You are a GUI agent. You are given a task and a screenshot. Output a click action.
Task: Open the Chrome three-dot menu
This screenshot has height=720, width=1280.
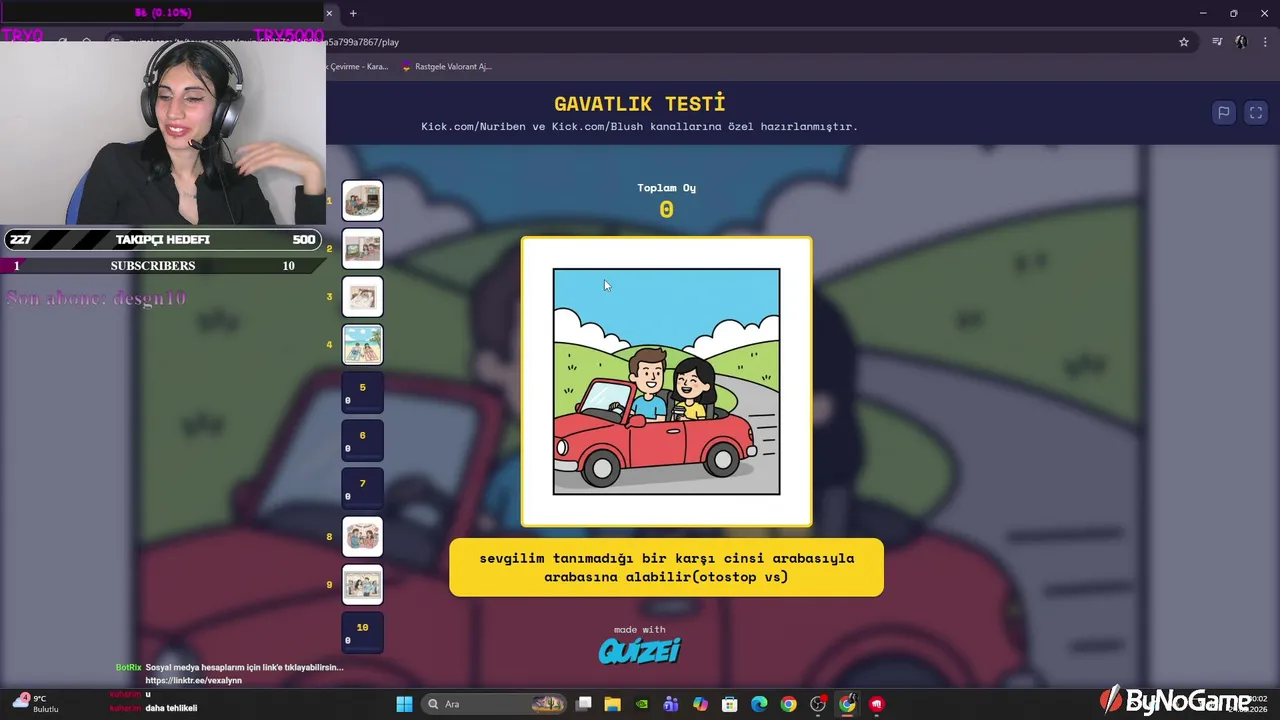tap(1263, 42)
